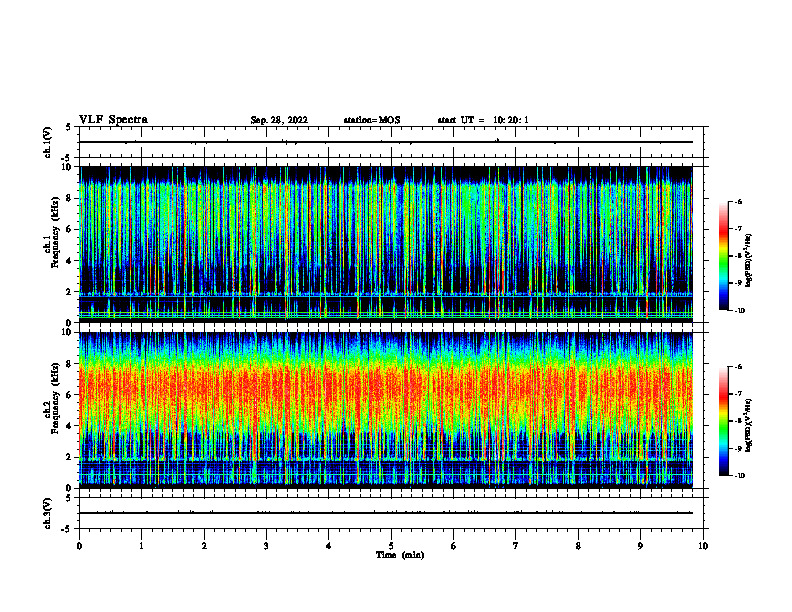Click the 'ch.3(V)' waveform axis label
Viewport: 792px width, 612px height.
[x=48, y=513]
